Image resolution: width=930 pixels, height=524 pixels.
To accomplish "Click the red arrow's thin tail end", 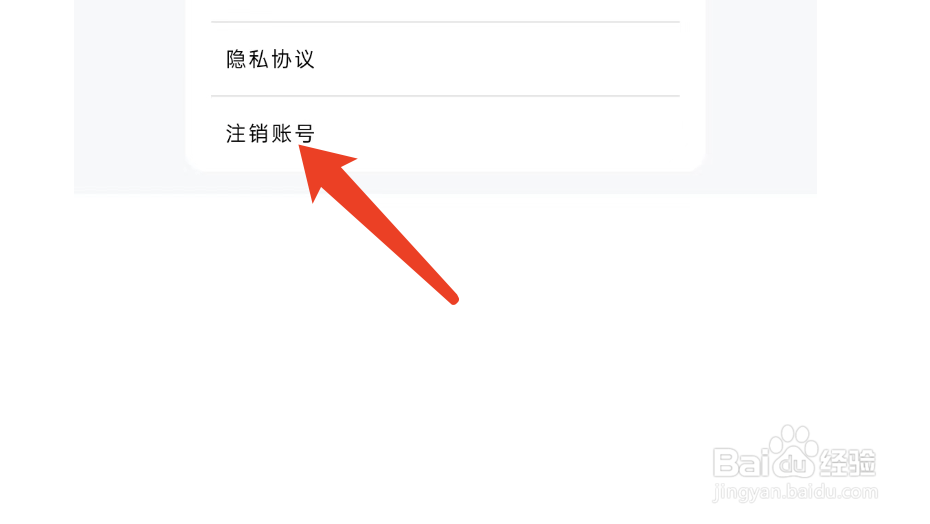I will click(x=452, y=297).
